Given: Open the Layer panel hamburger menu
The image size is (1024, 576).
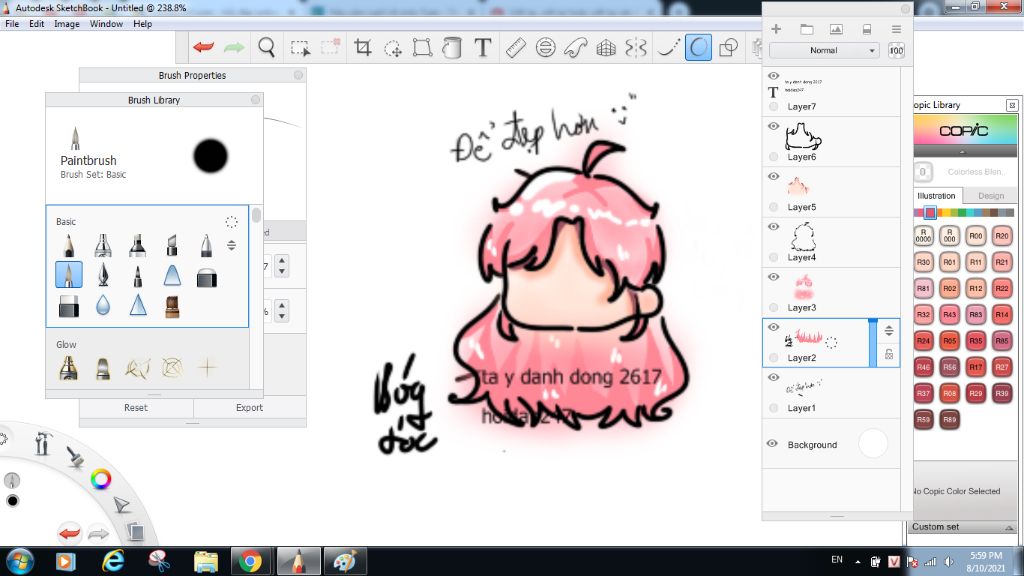Looking at the screenshot, I should (x=896, y=29).
